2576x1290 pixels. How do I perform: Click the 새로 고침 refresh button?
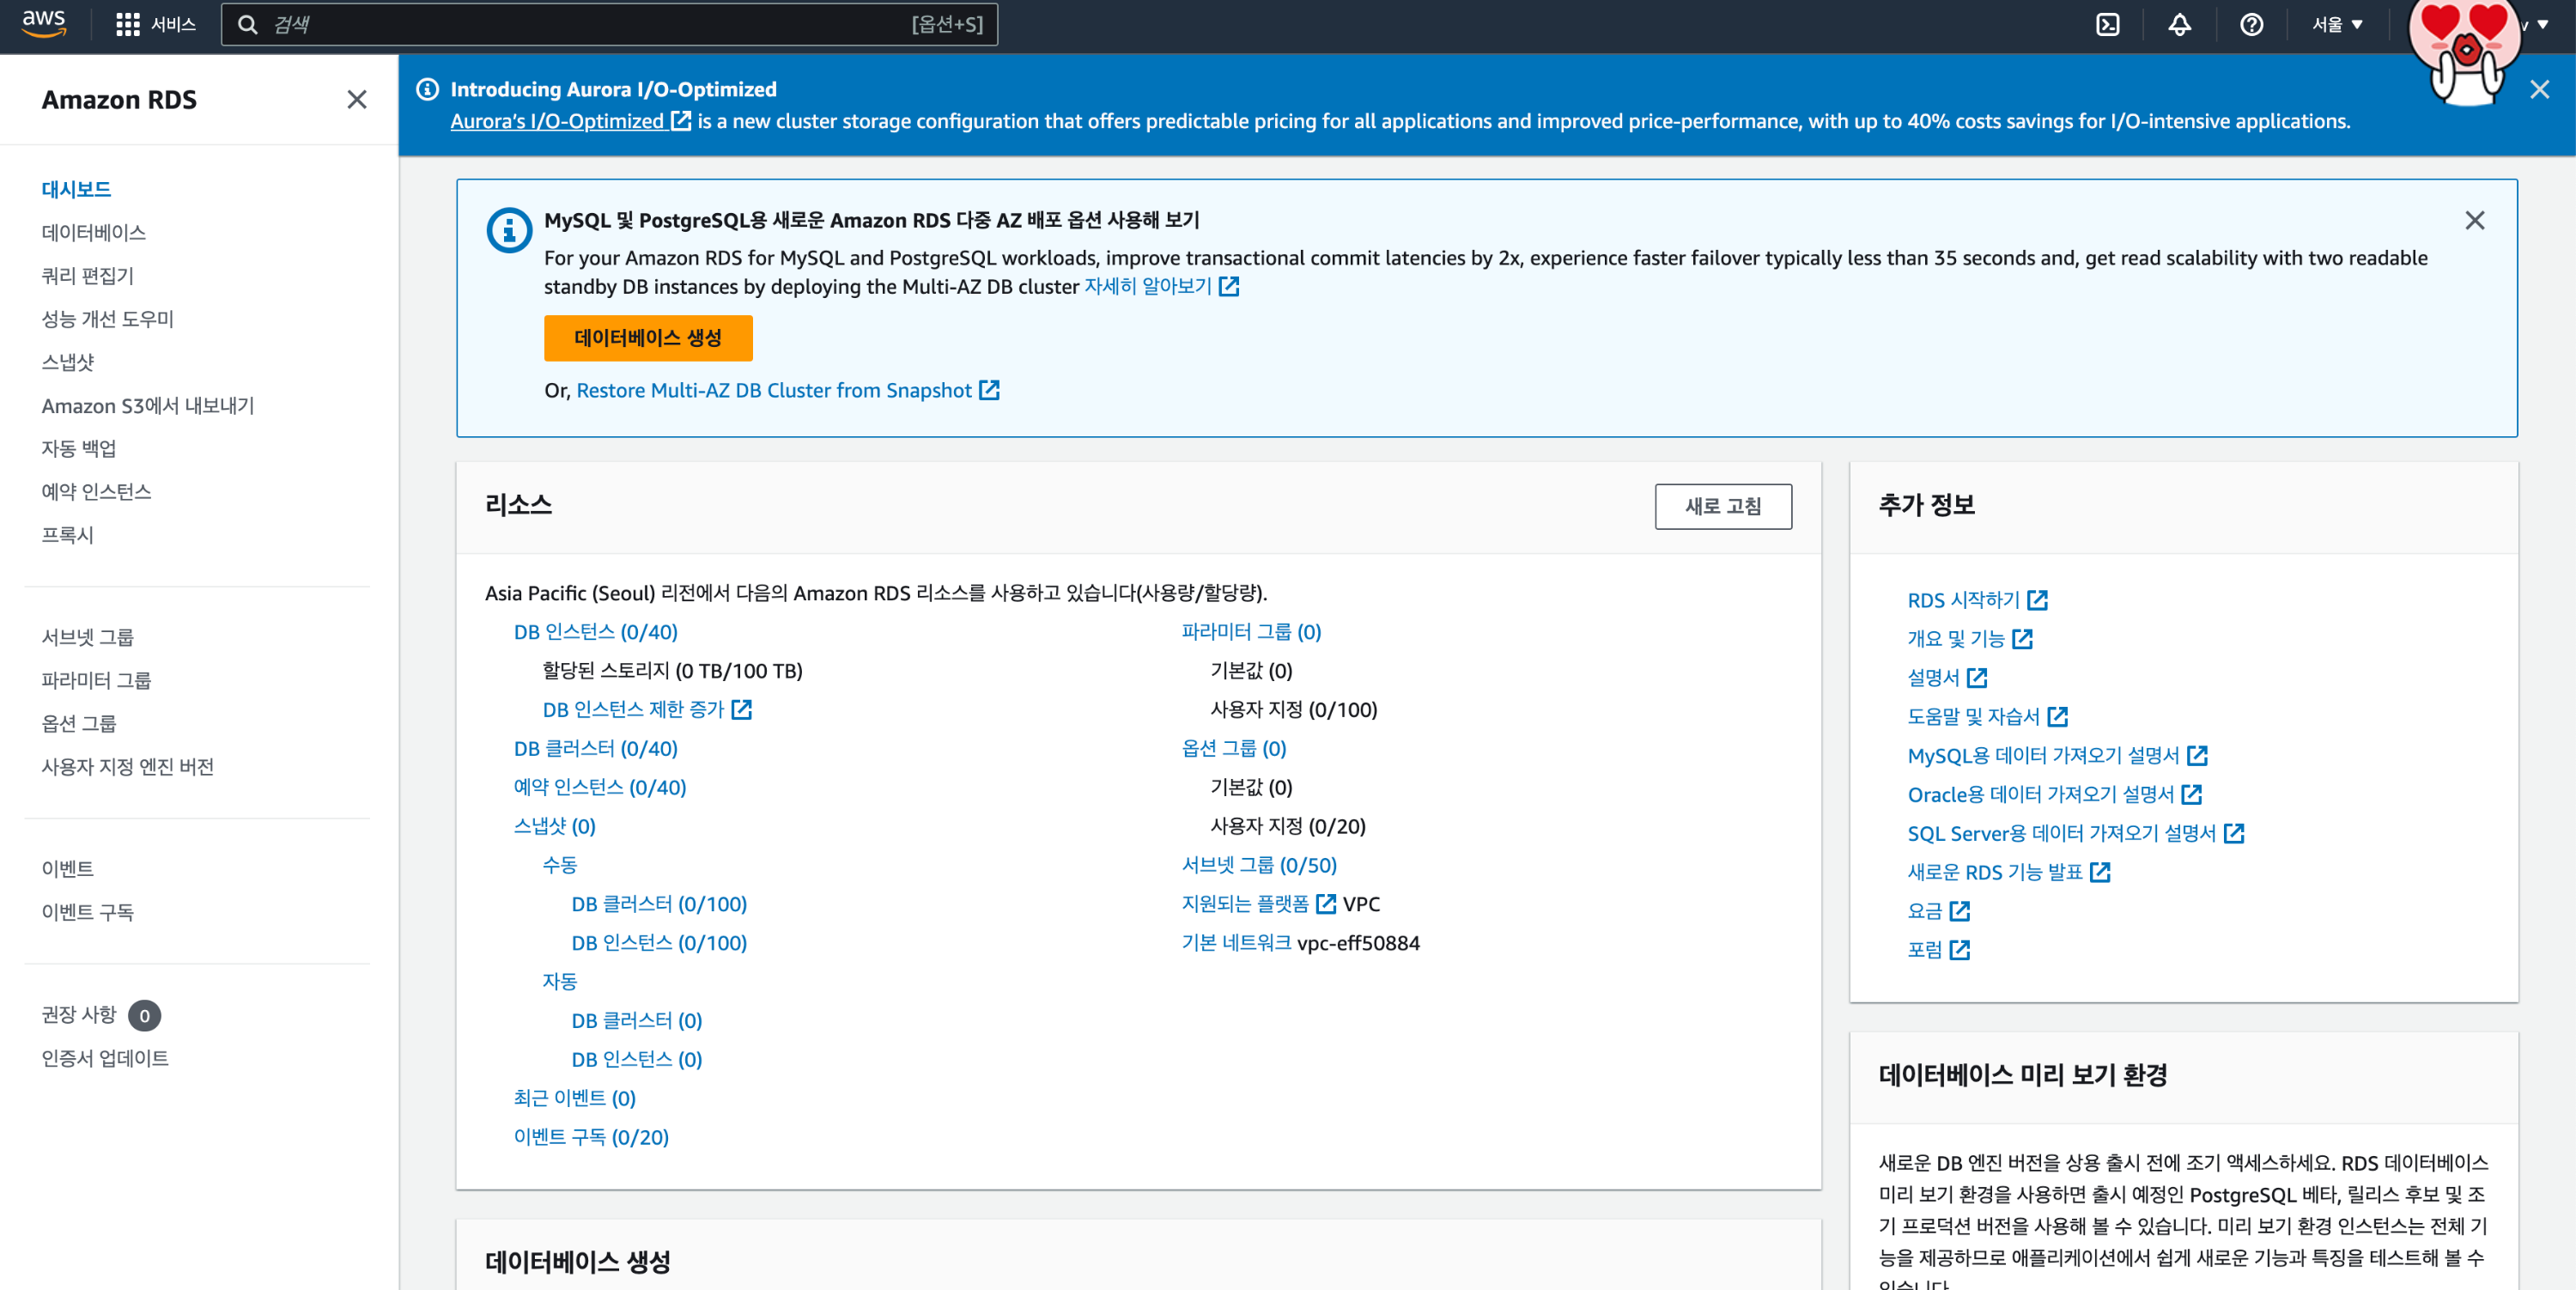1722,506
